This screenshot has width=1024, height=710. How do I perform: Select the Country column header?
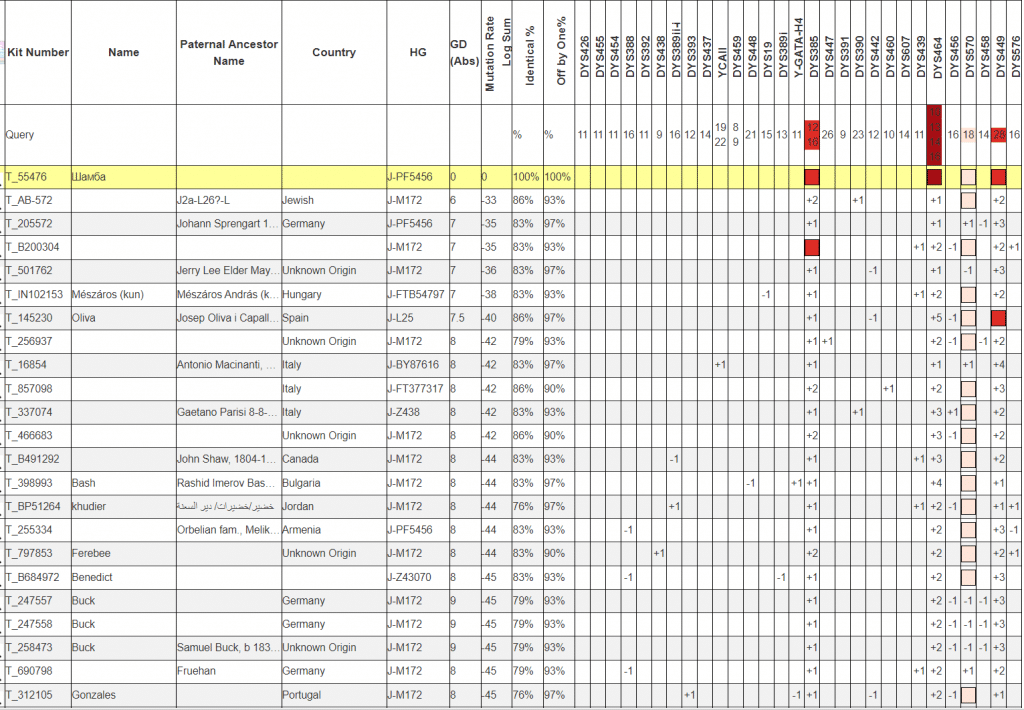pos(333,52)
